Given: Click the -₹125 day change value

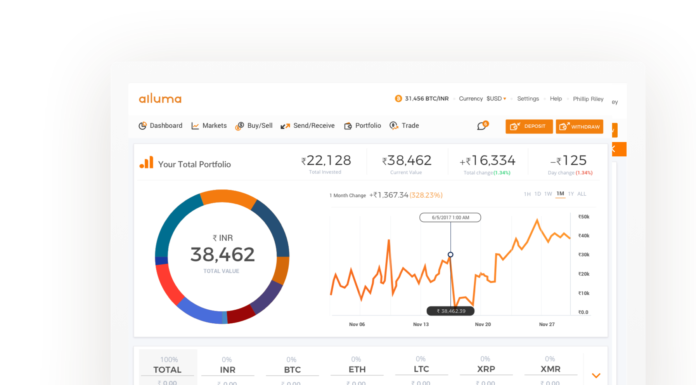Looking at the screenshot, I should tap(569, 160).
